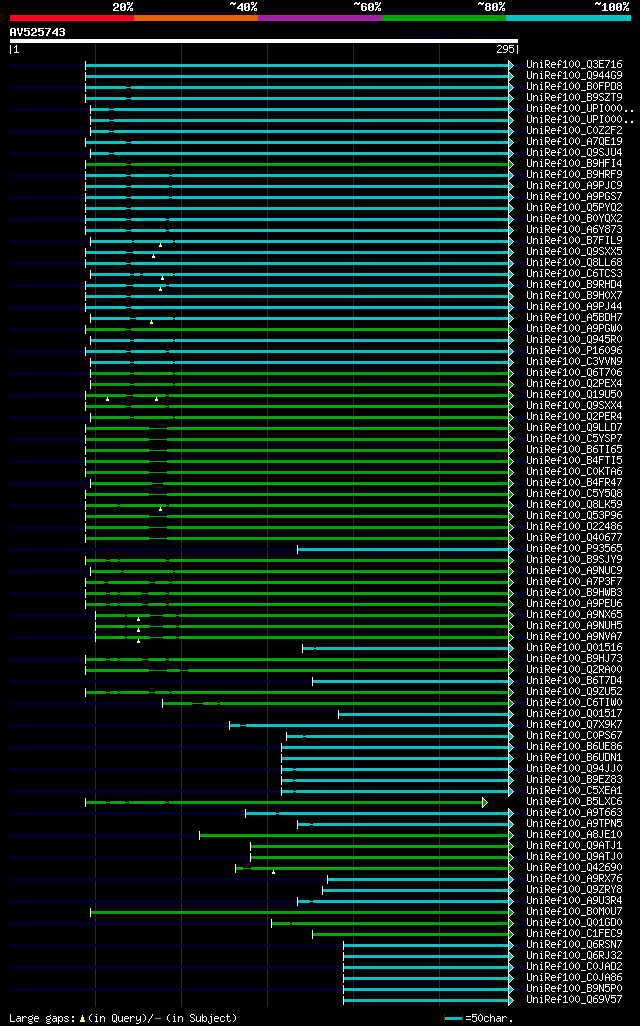Select label UniRef100_Q01517

[x=575, y=713]
